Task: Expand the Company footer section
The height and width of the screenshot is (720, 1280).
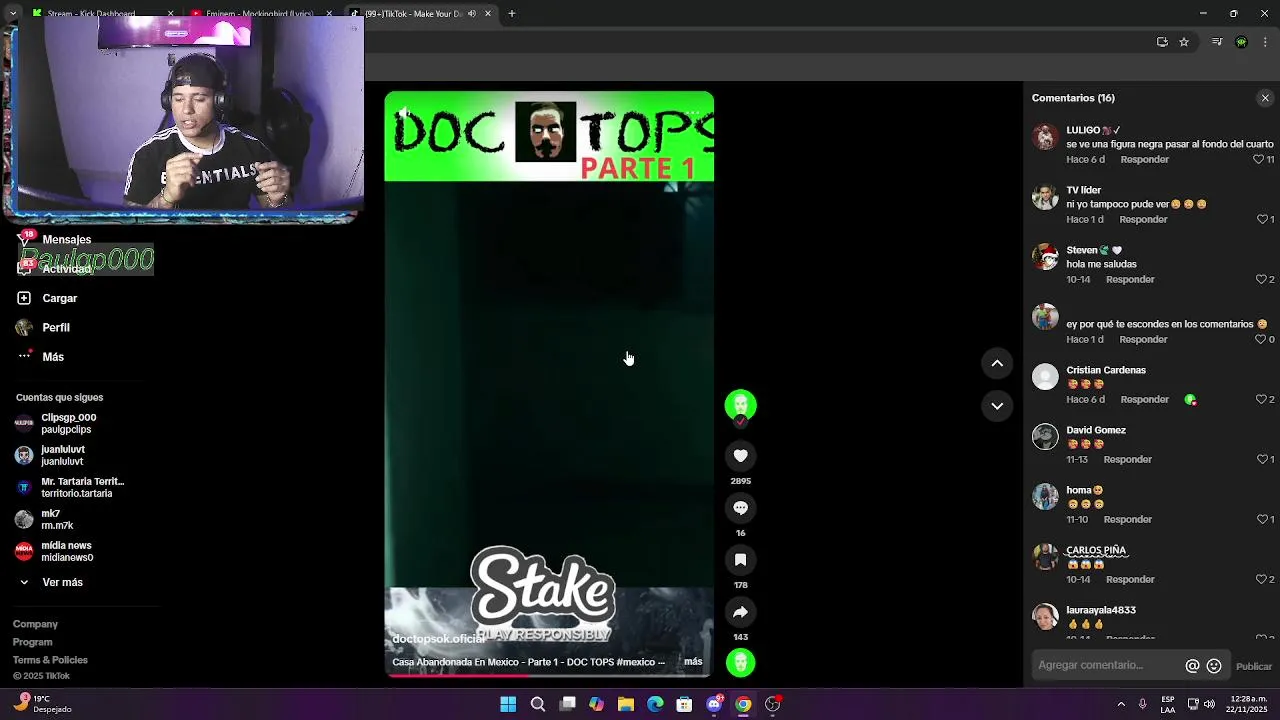Action: pos(35,624)
